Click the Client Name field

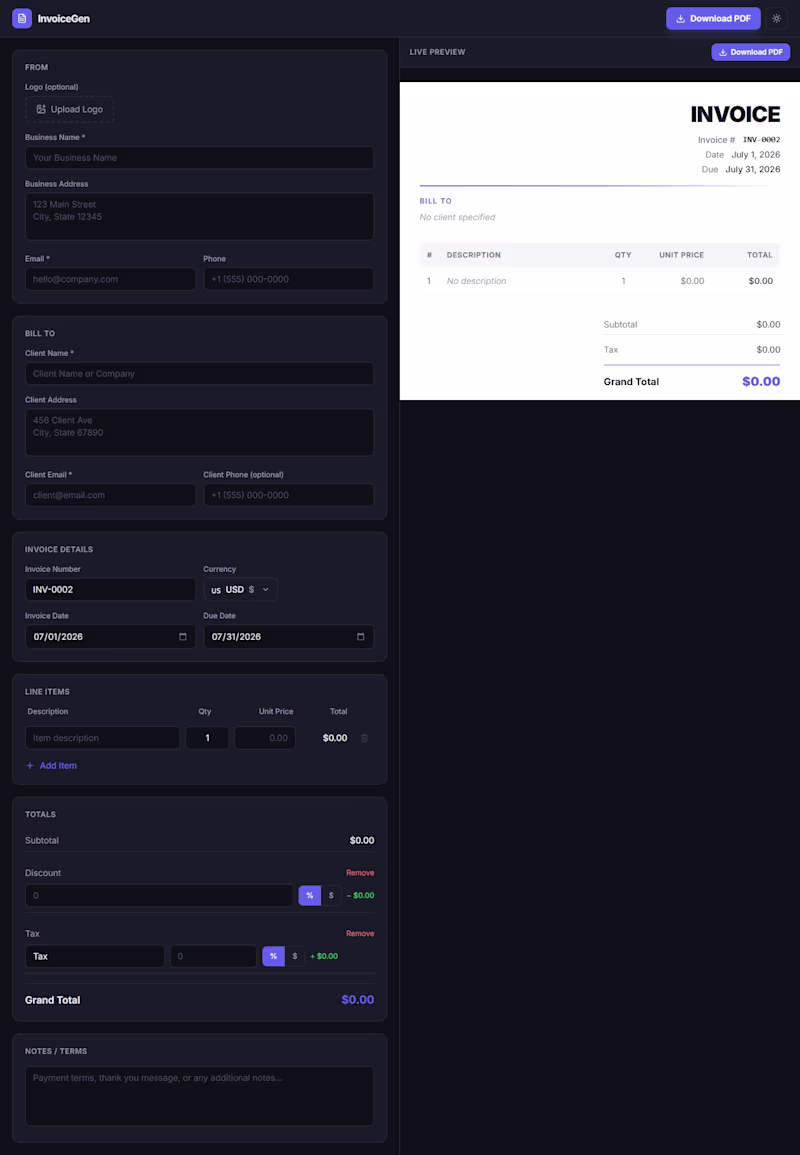tap(199, 373)
